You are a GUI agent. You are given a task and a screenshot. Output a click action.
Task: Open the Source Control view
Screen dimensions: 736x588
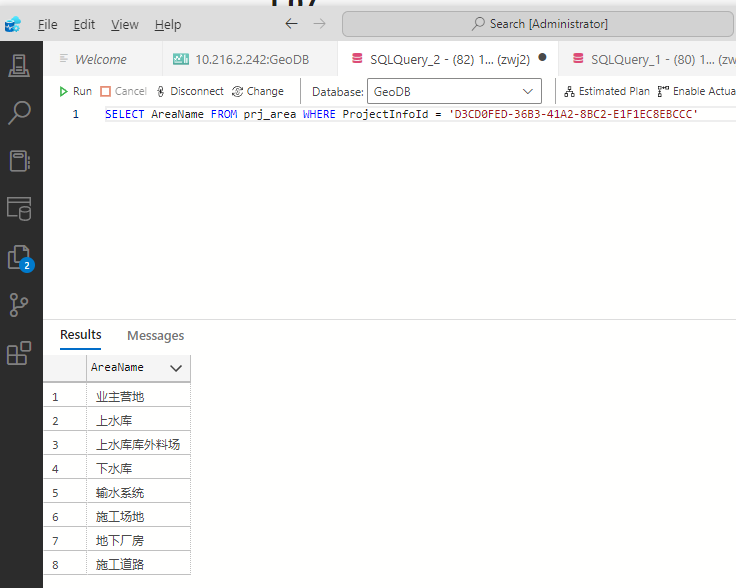[19, 305]
